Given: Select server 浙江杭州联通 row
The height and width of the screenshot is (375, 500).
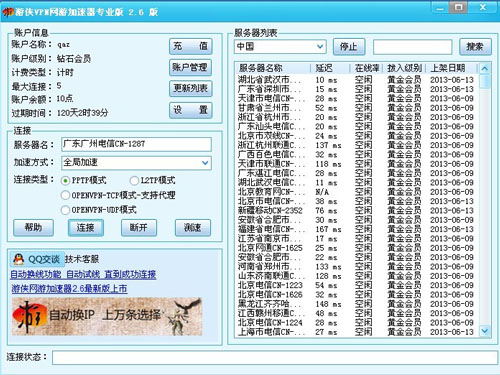Looking at the screenshot, I should click(x=357, y=145).
